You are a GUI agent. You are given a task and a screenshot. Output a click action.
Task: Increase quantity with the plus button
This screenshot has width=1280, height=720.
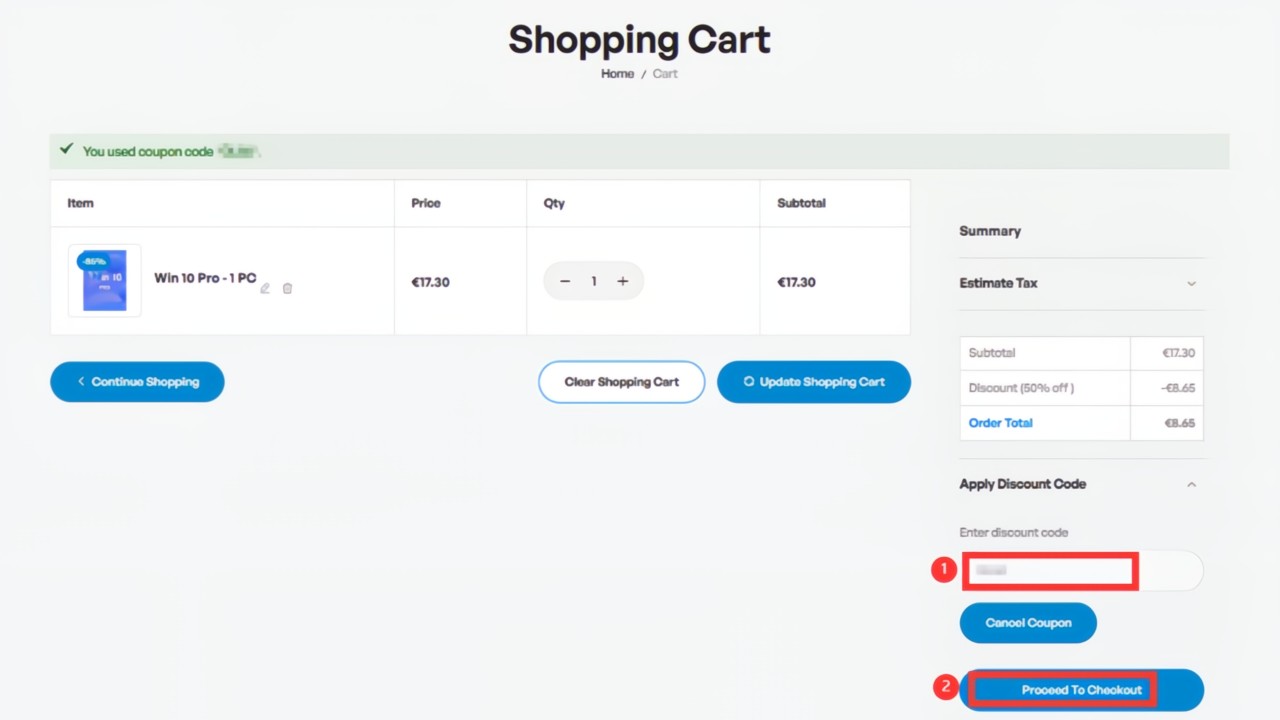(622, 281)
